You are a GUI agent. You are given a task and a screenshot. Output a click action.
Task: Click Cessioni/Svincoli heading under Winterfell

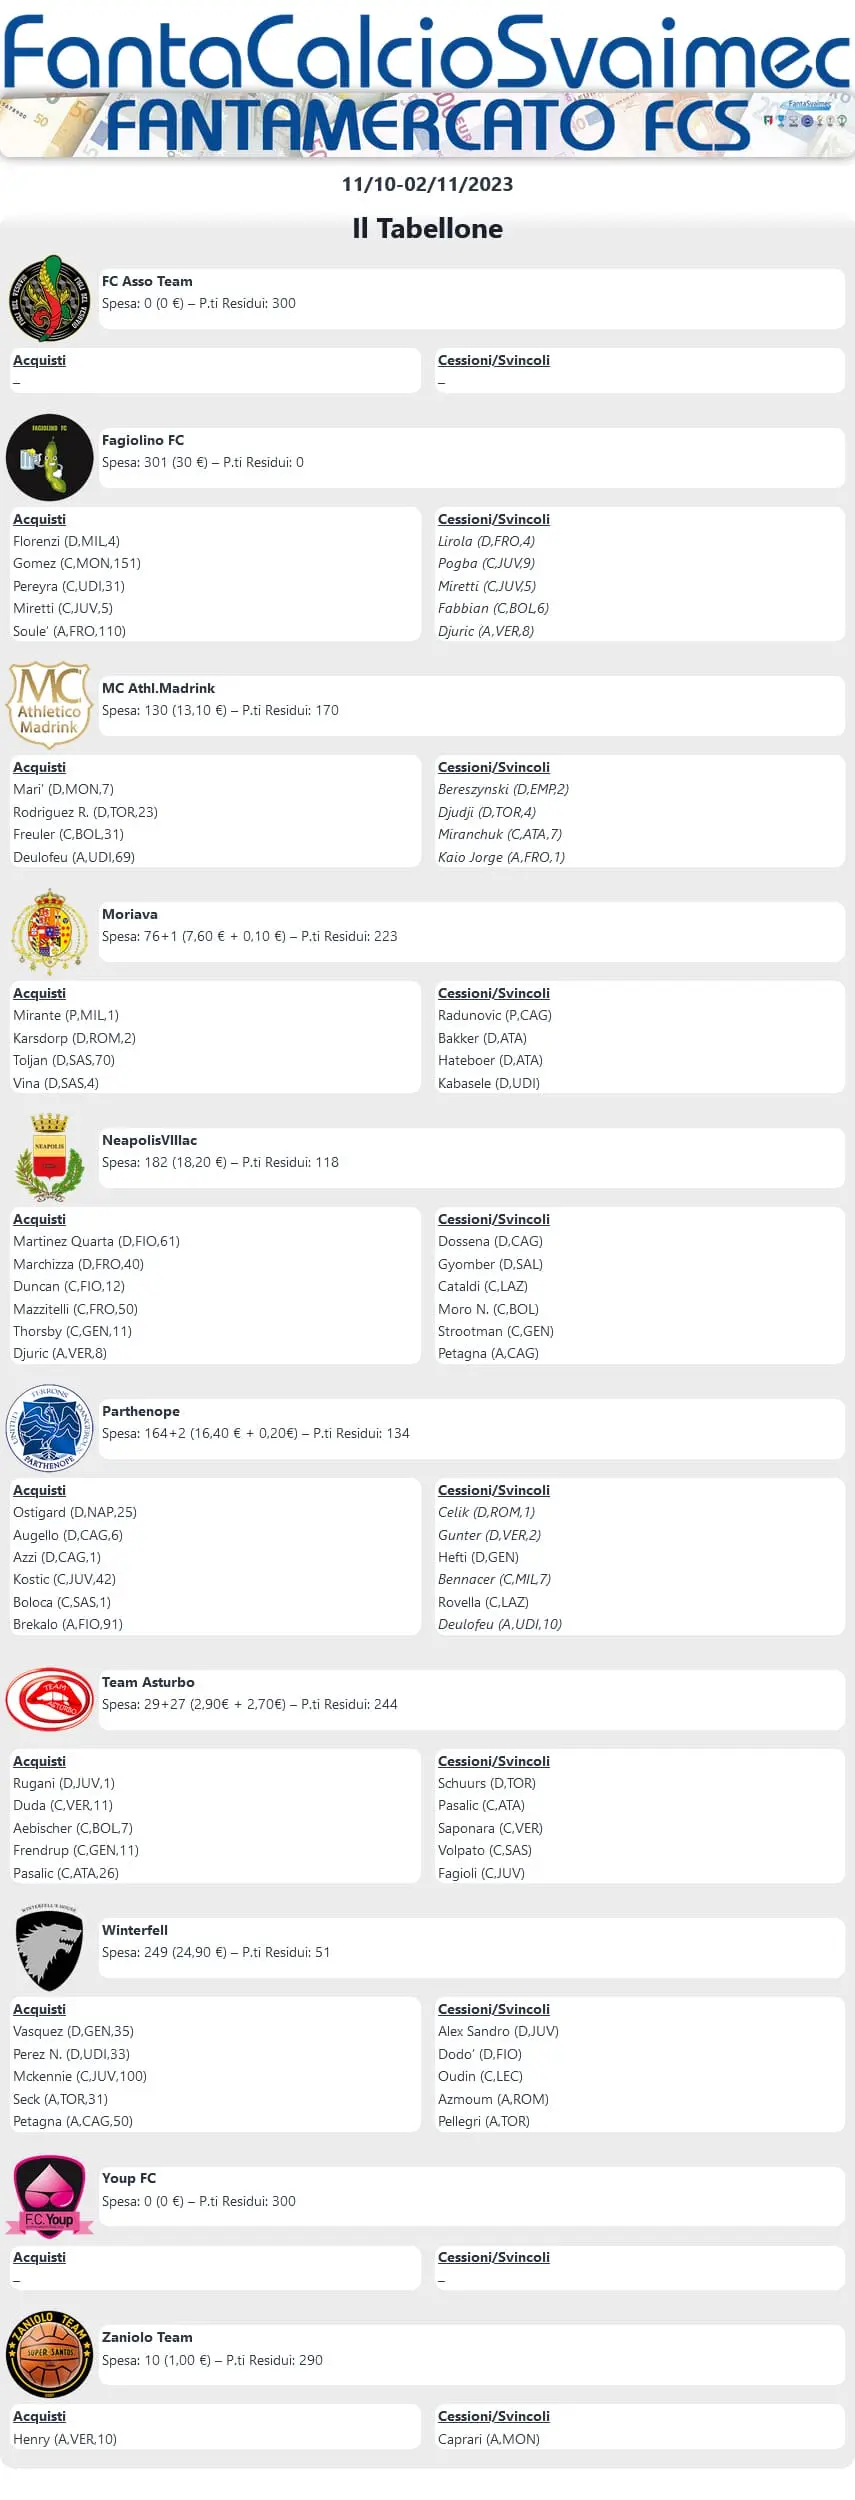tap(494, 2009)
